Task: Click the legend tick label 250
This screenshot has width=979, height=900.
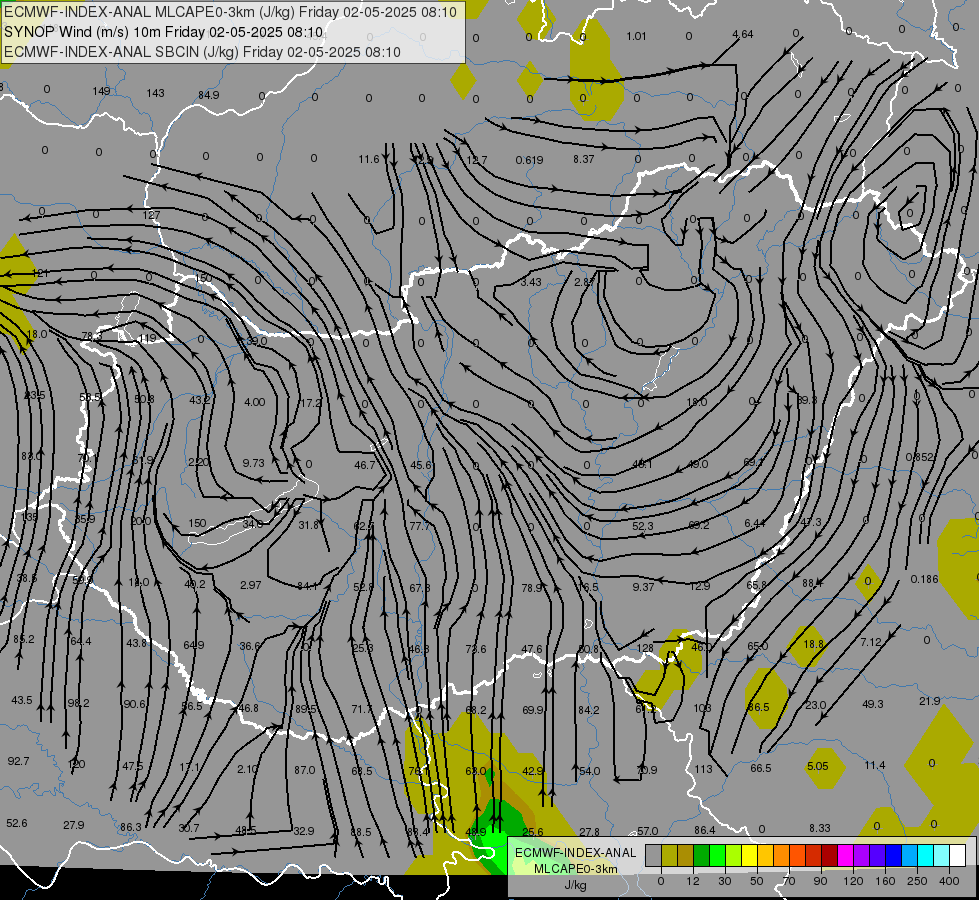Action: pyautogui.click(x=917, y=881)
